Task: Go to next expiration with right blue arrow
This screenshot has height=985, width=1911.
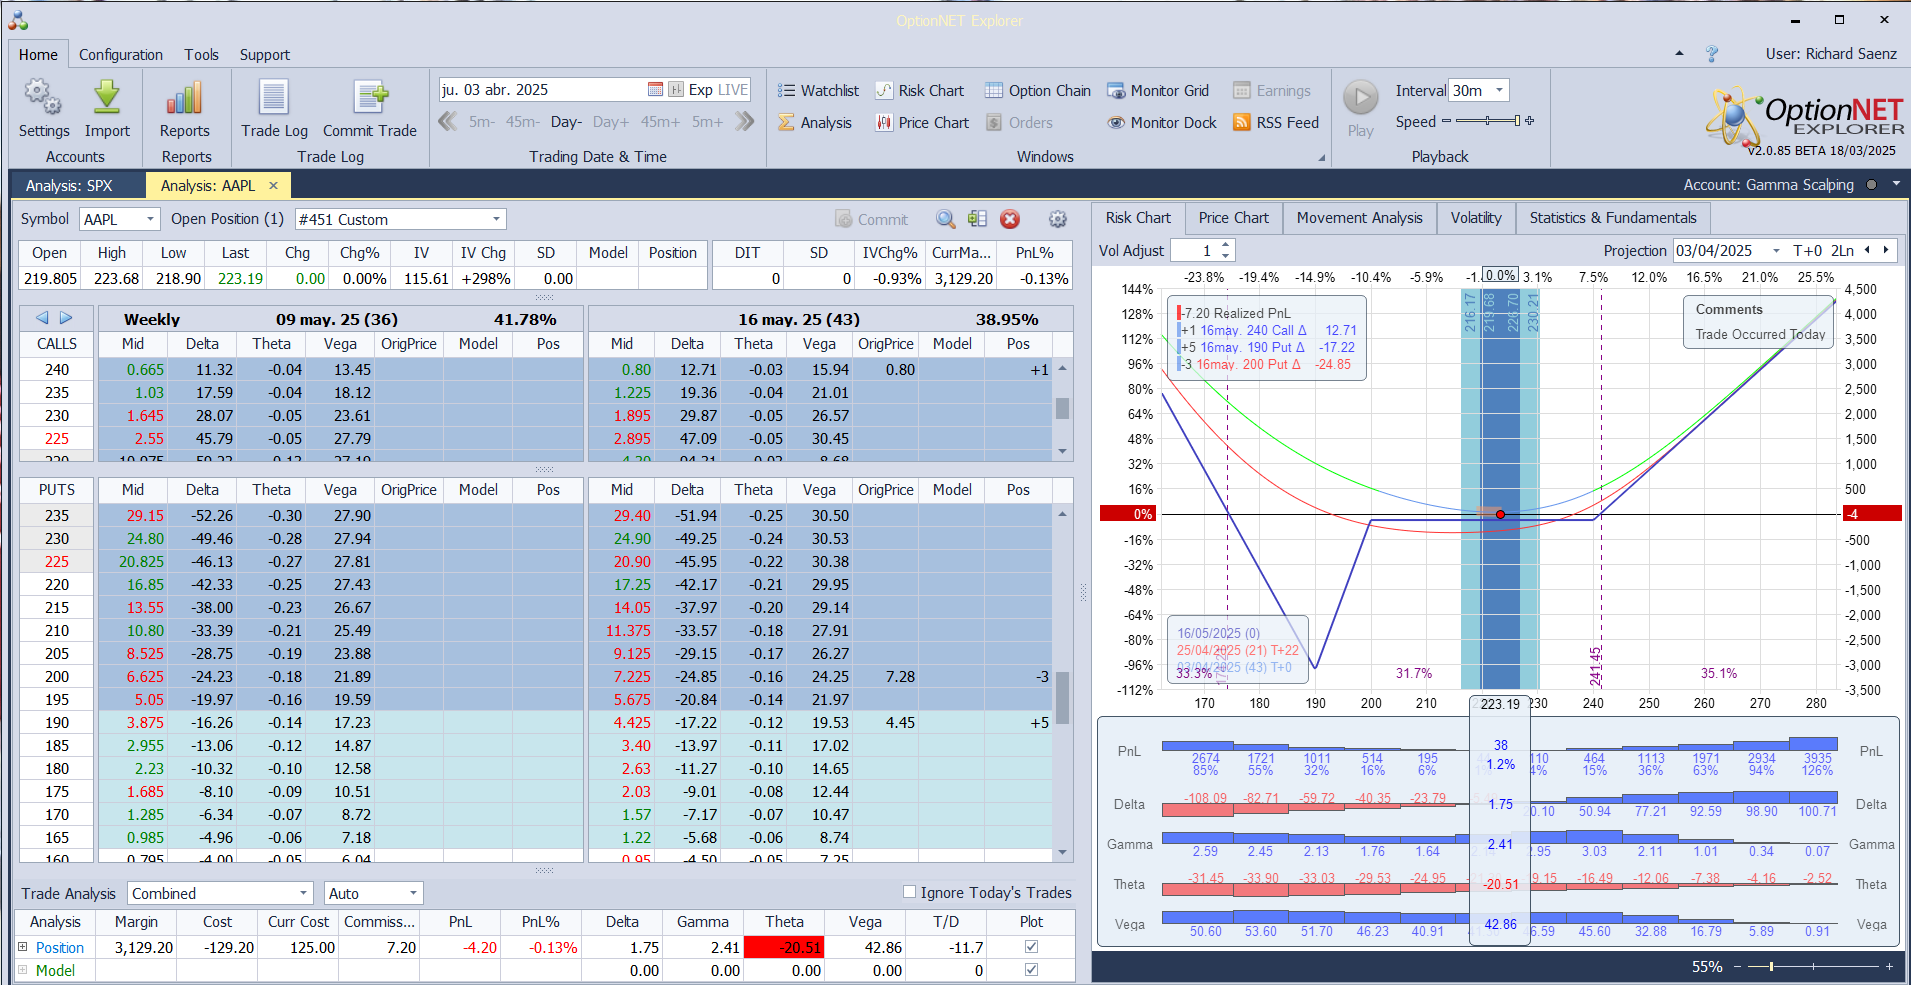Action: coord(66,318)
